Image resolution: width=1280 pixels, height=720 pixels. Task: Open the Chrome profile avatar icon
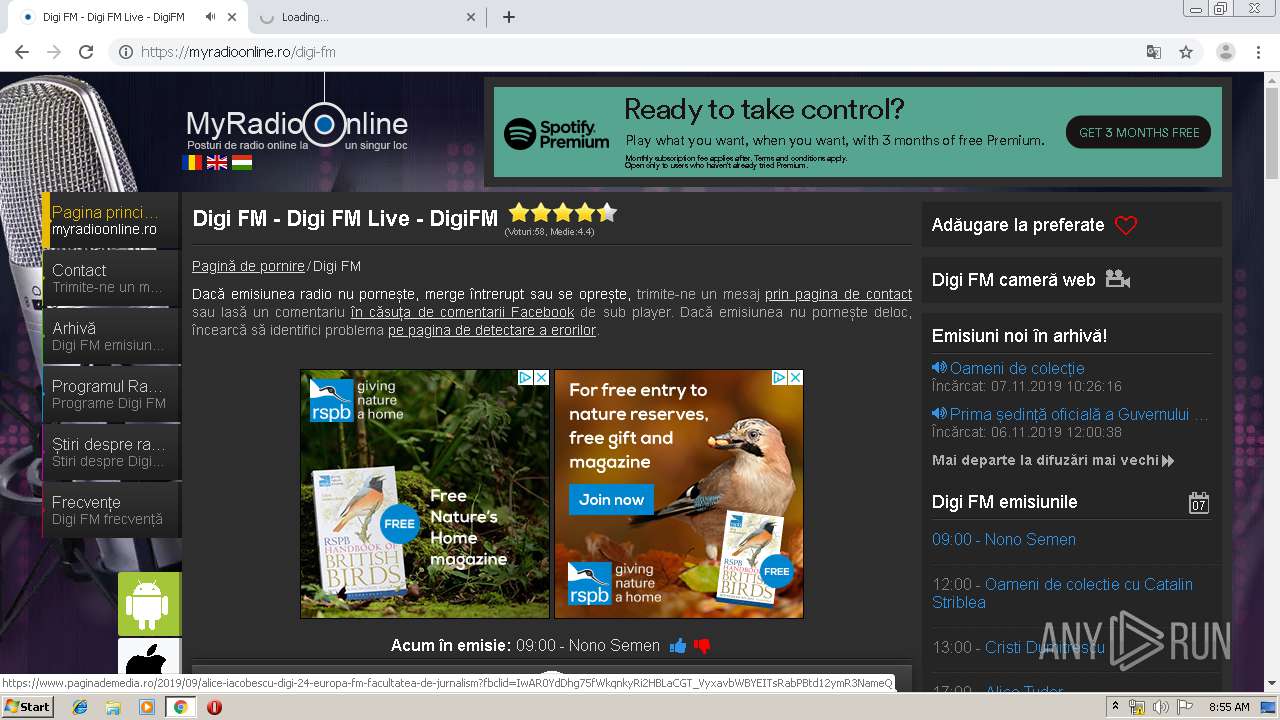click(x=1226, y=52)
